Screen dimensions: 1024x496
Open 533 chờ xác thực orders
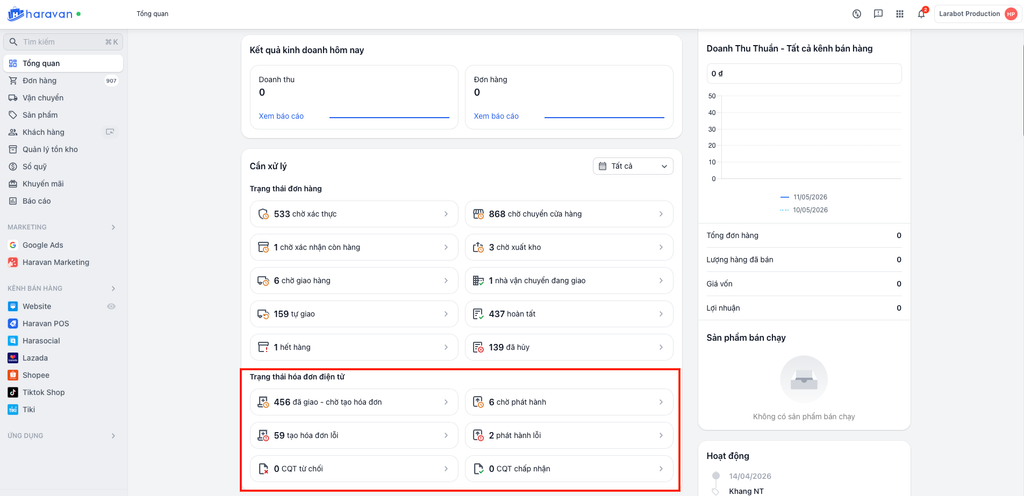coord(353,213)
